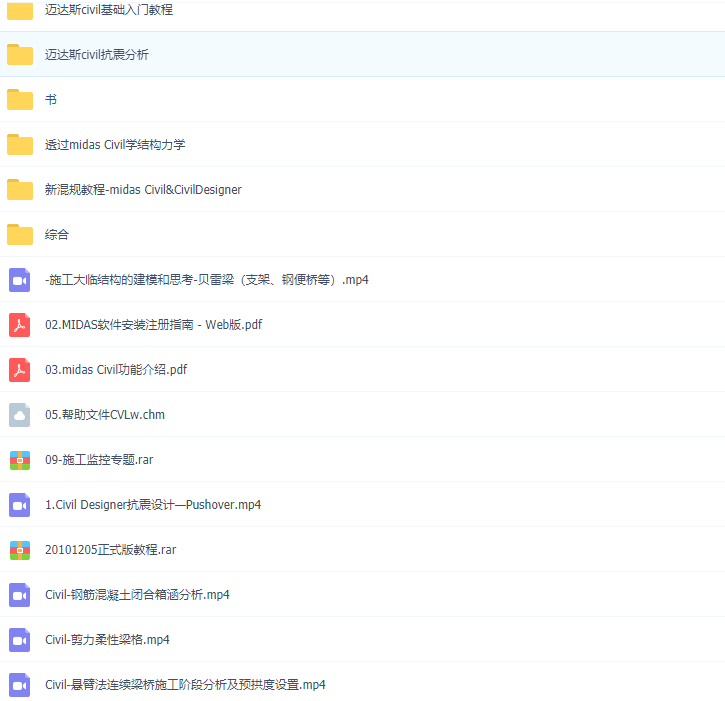Click video icon for Civil-悬臂法连续梁桥施工阶段分析
This screenshot has height=701, width=725.
(x=19, y=685)
